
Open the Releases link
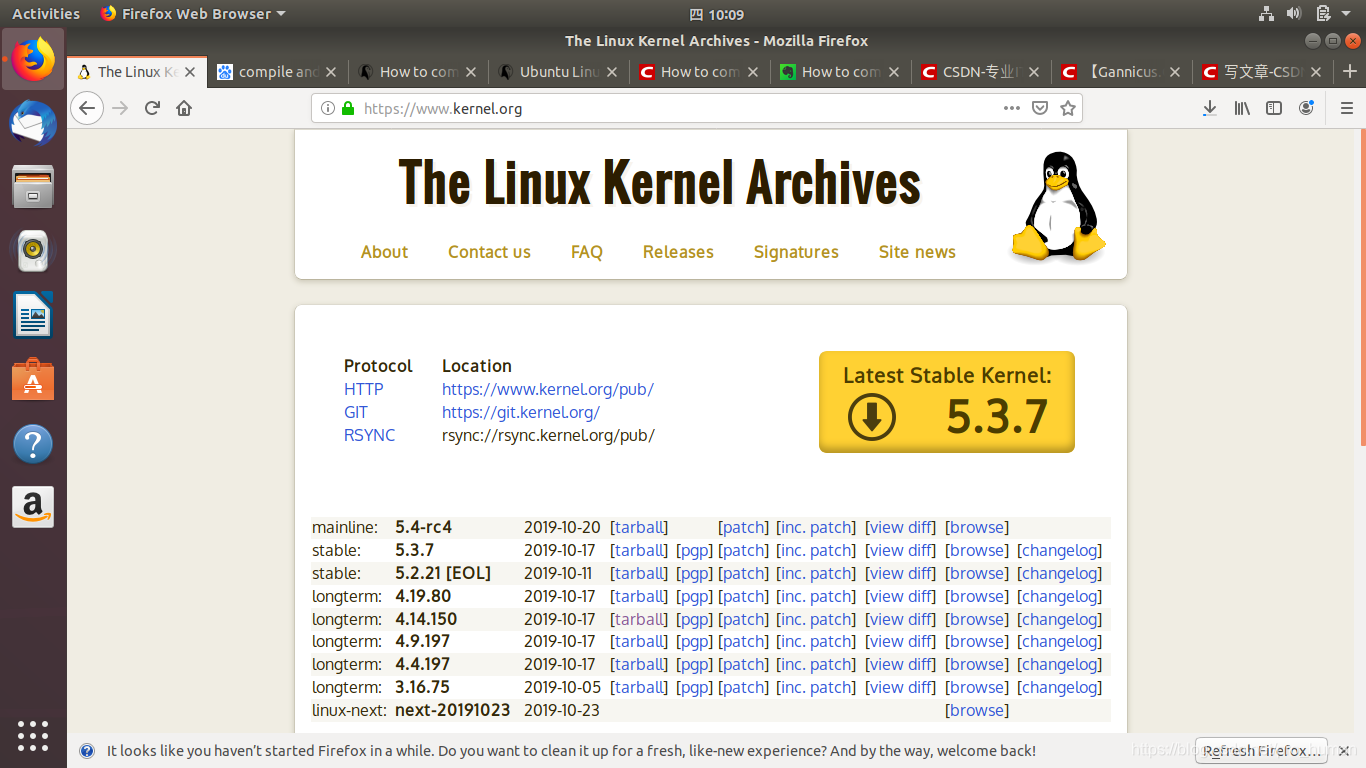pyautogui.click(x=678, y=252)
